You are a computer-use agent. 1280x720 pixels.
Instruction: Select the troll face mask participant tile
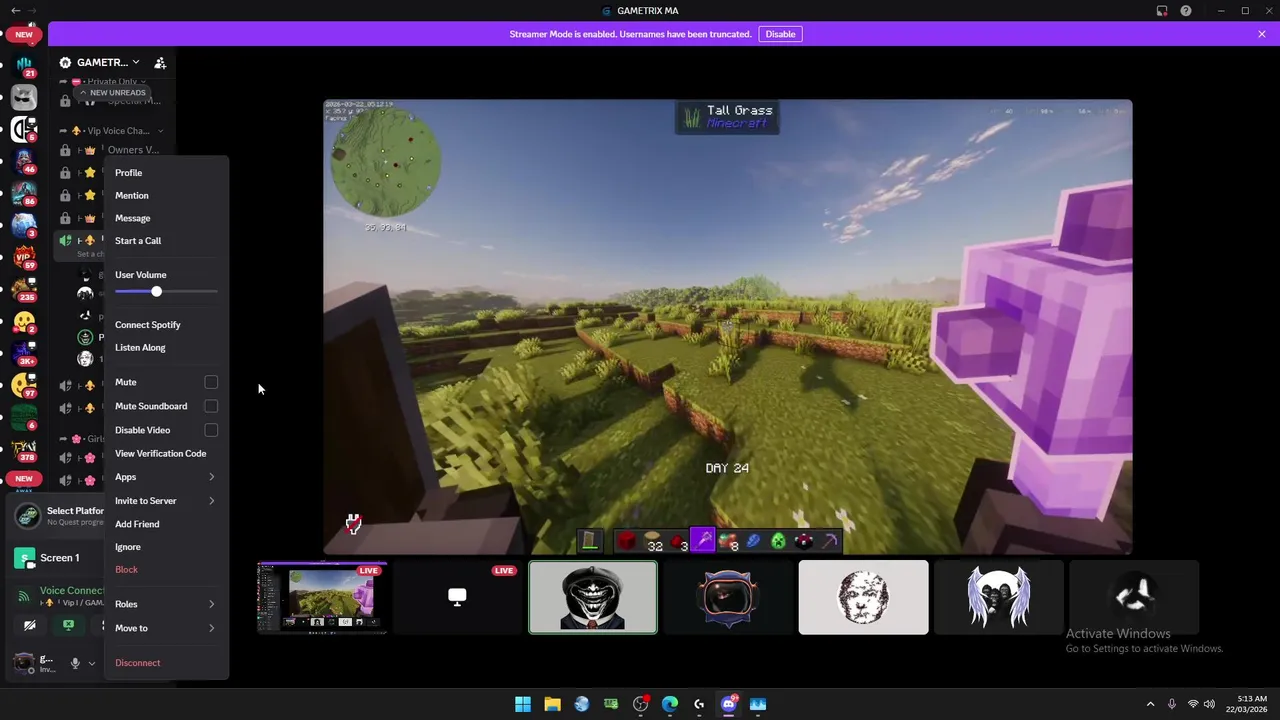pos(593,597)
